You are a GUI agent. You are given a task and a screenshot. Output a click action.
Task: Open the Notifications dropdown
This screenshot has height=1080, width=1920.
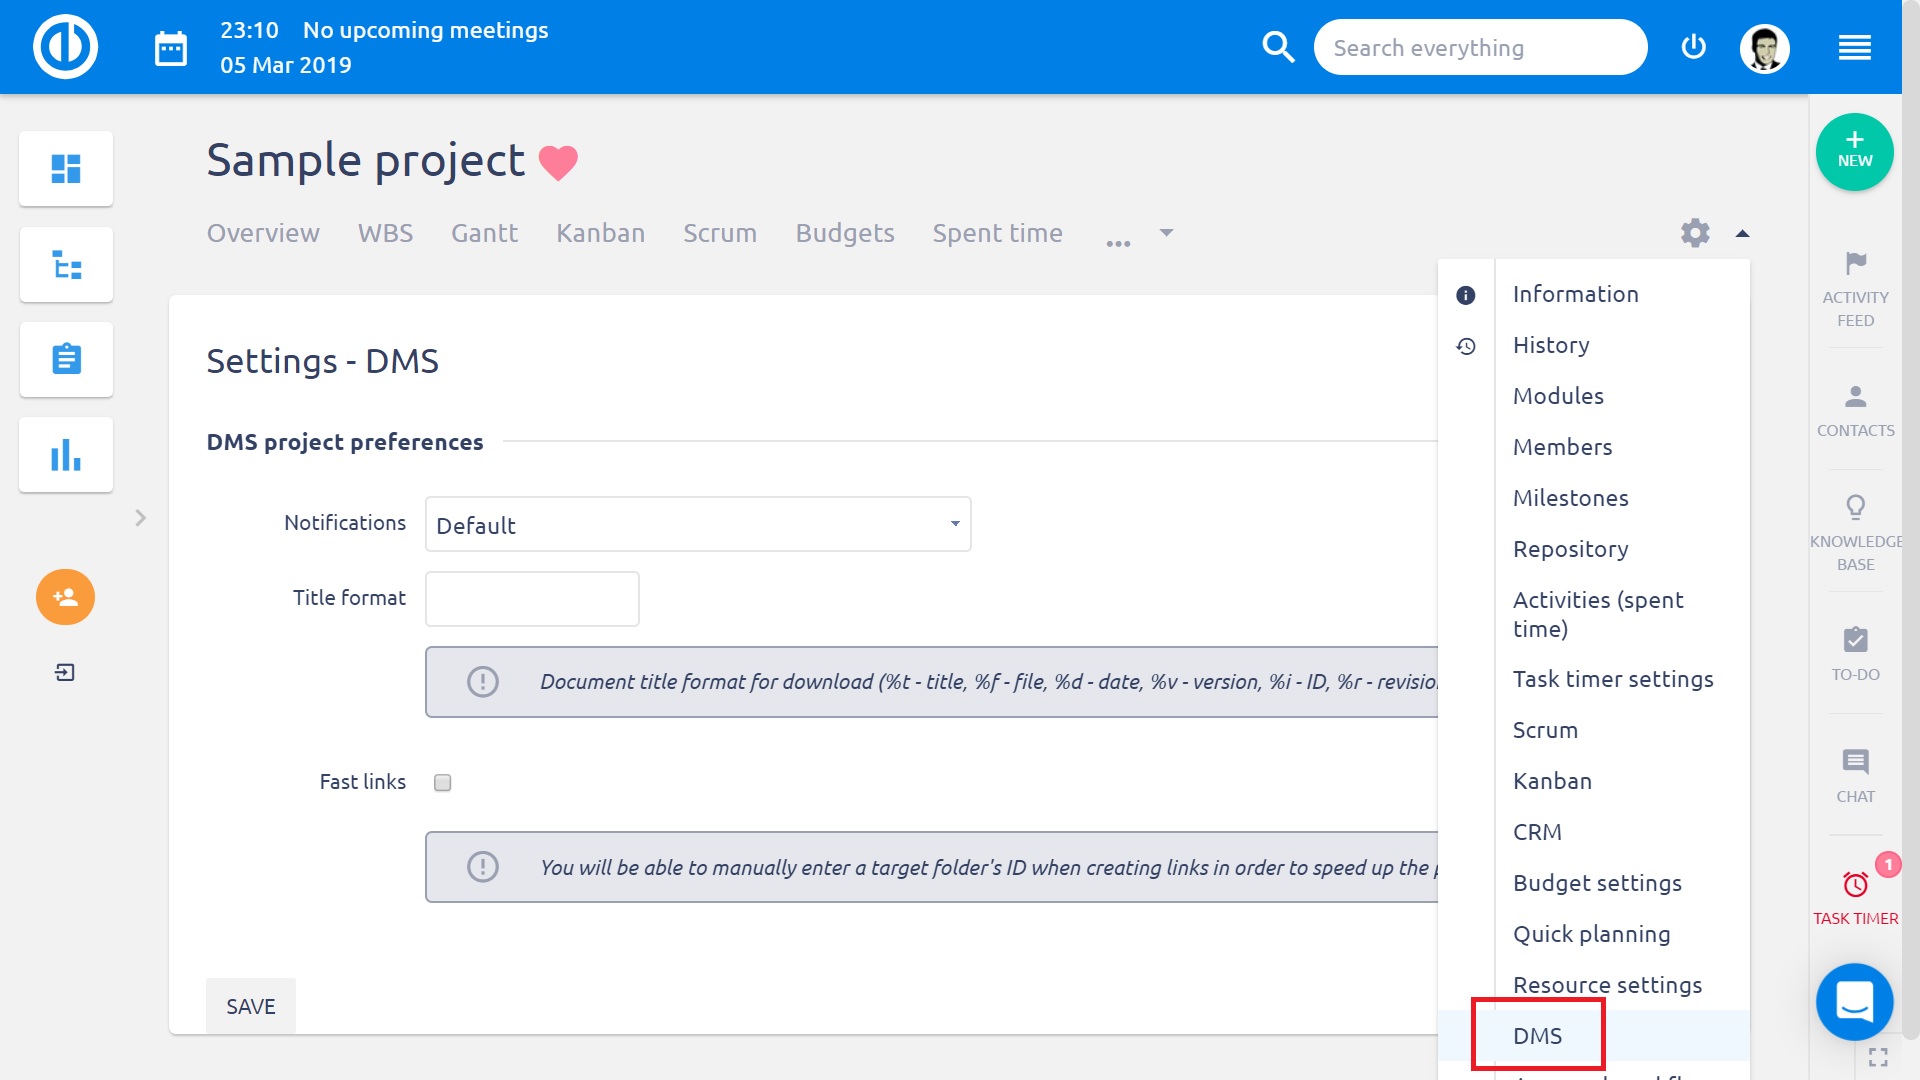[697, 524]
